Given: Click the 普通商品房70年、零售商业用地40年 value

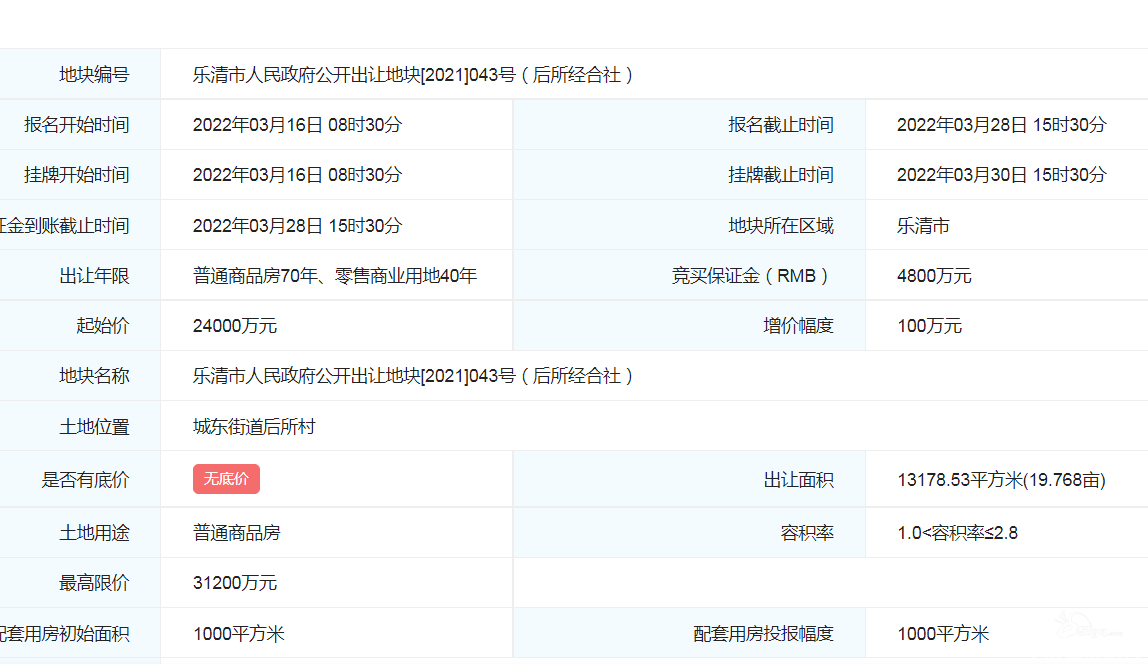Looking at the screenshot, I should tap(335, 276).
